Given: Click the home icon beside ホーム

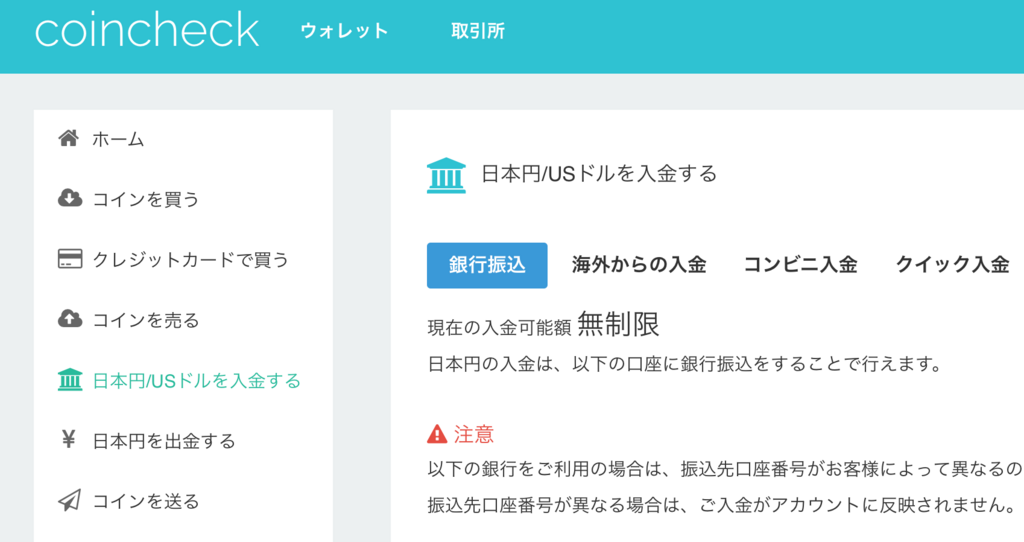Looking at the screenshot, I should (x=69, y=138).
